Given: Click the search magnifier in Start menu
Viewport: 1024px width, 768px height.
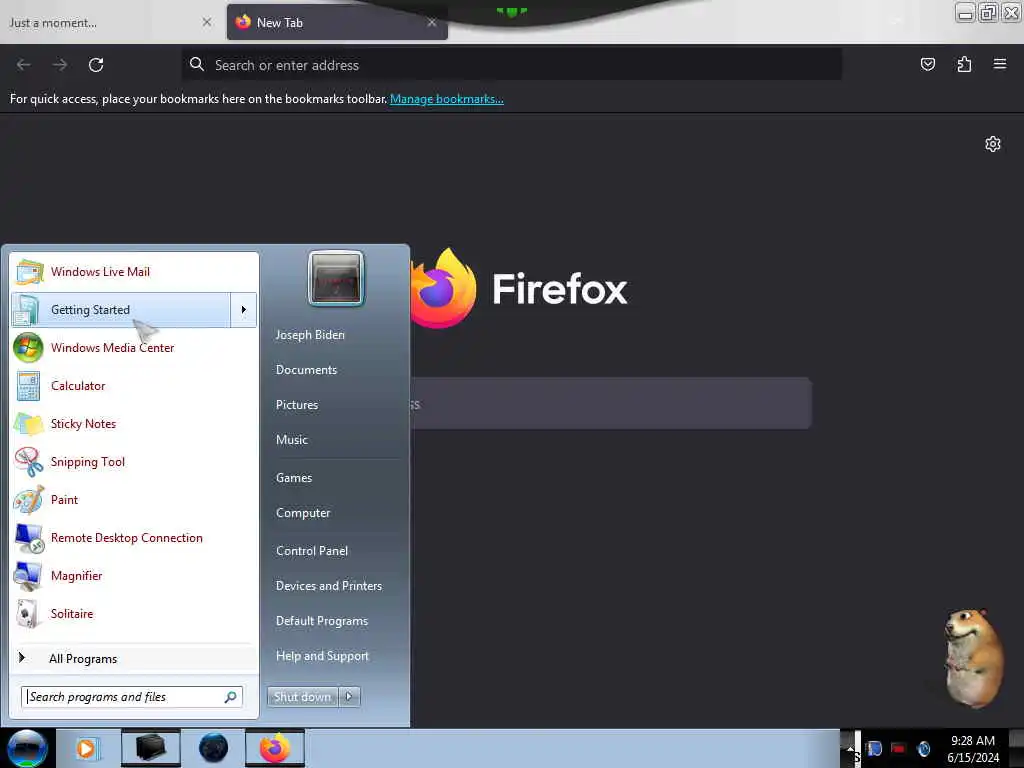Looking at the screenshot, I should click(231, 697).
